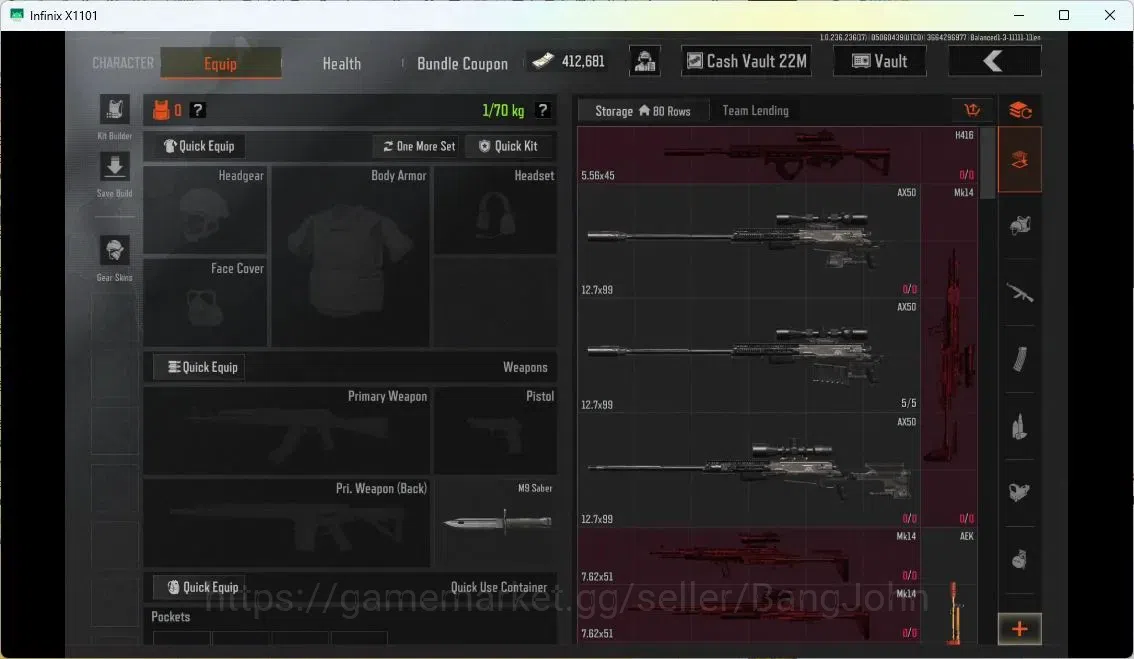Click Quick Equip above the Headgear slot

[199, 146]
